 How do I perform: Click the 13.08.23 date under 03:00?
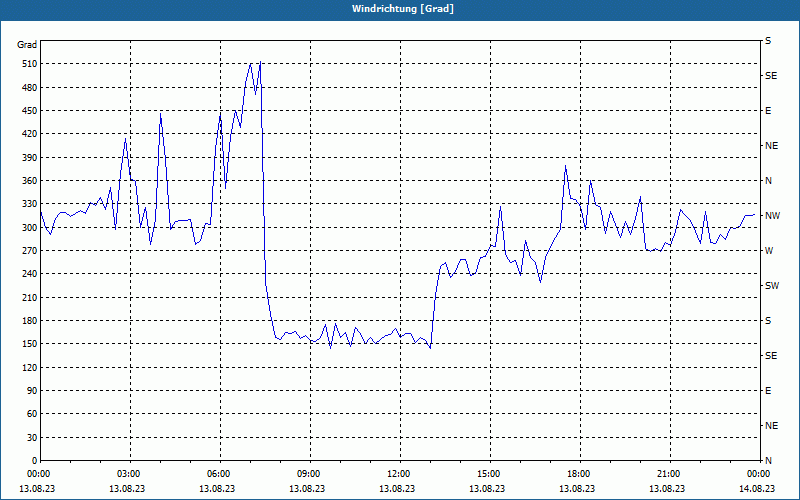click(x=127, y=489)
